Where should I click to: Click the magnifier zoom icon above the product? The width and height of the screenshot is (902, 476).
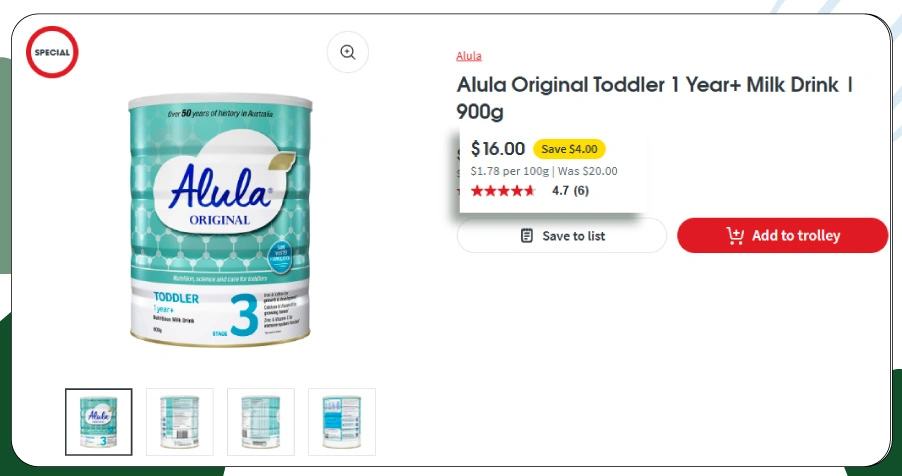(347, 52)
